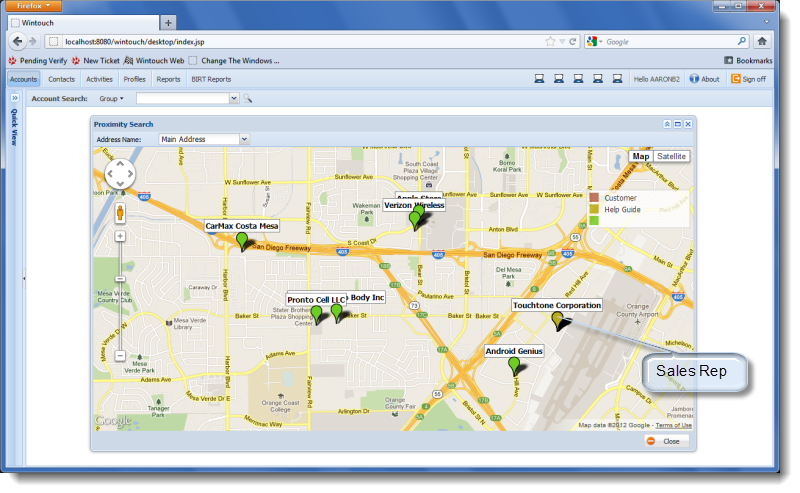Click the CarMax Costa Mesa label
This screenshot has width=800, height=493.
[242, 226]
